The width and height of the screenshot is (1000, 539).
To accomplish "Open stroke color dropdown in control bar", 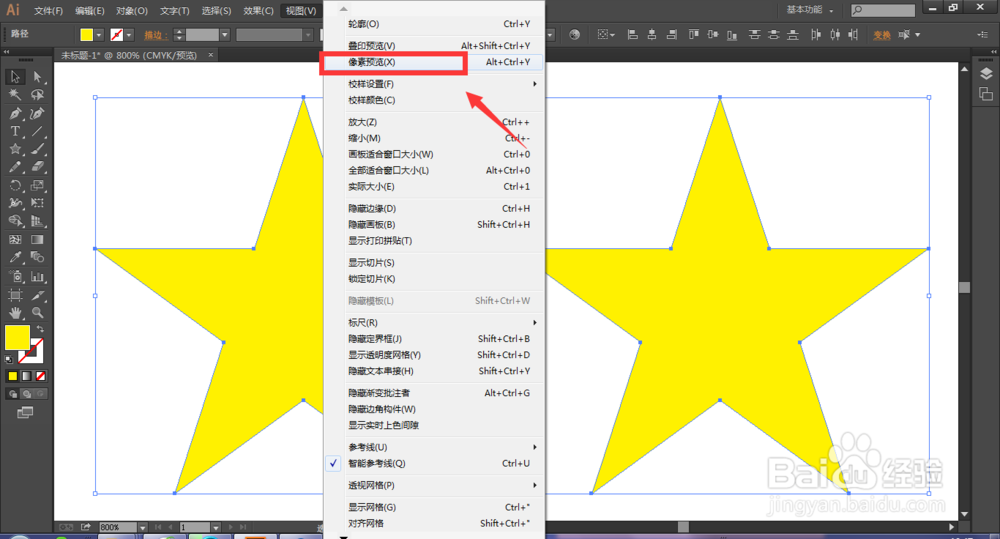I will (x=129, y=34).
